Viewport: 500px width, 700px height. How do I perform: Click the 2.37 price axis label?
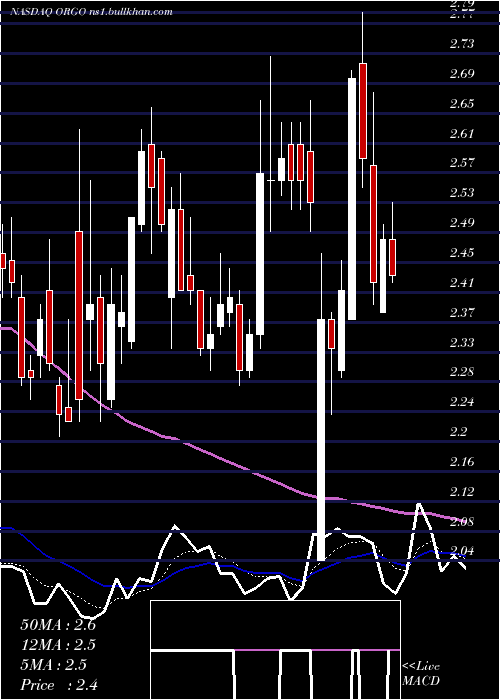tap(462, 312)
